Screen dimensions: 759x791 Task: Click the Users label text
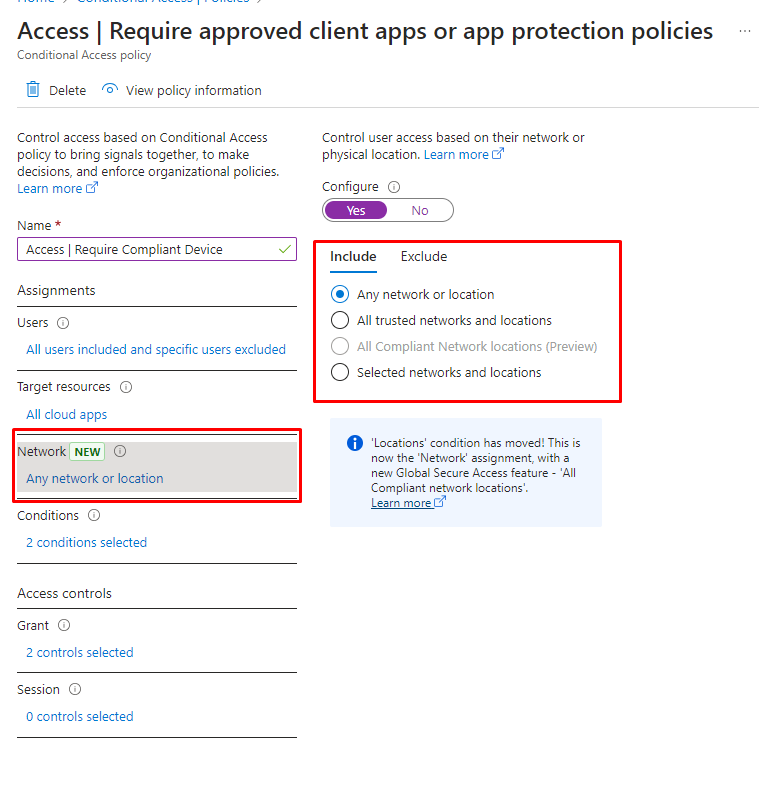tap(33, 323)
